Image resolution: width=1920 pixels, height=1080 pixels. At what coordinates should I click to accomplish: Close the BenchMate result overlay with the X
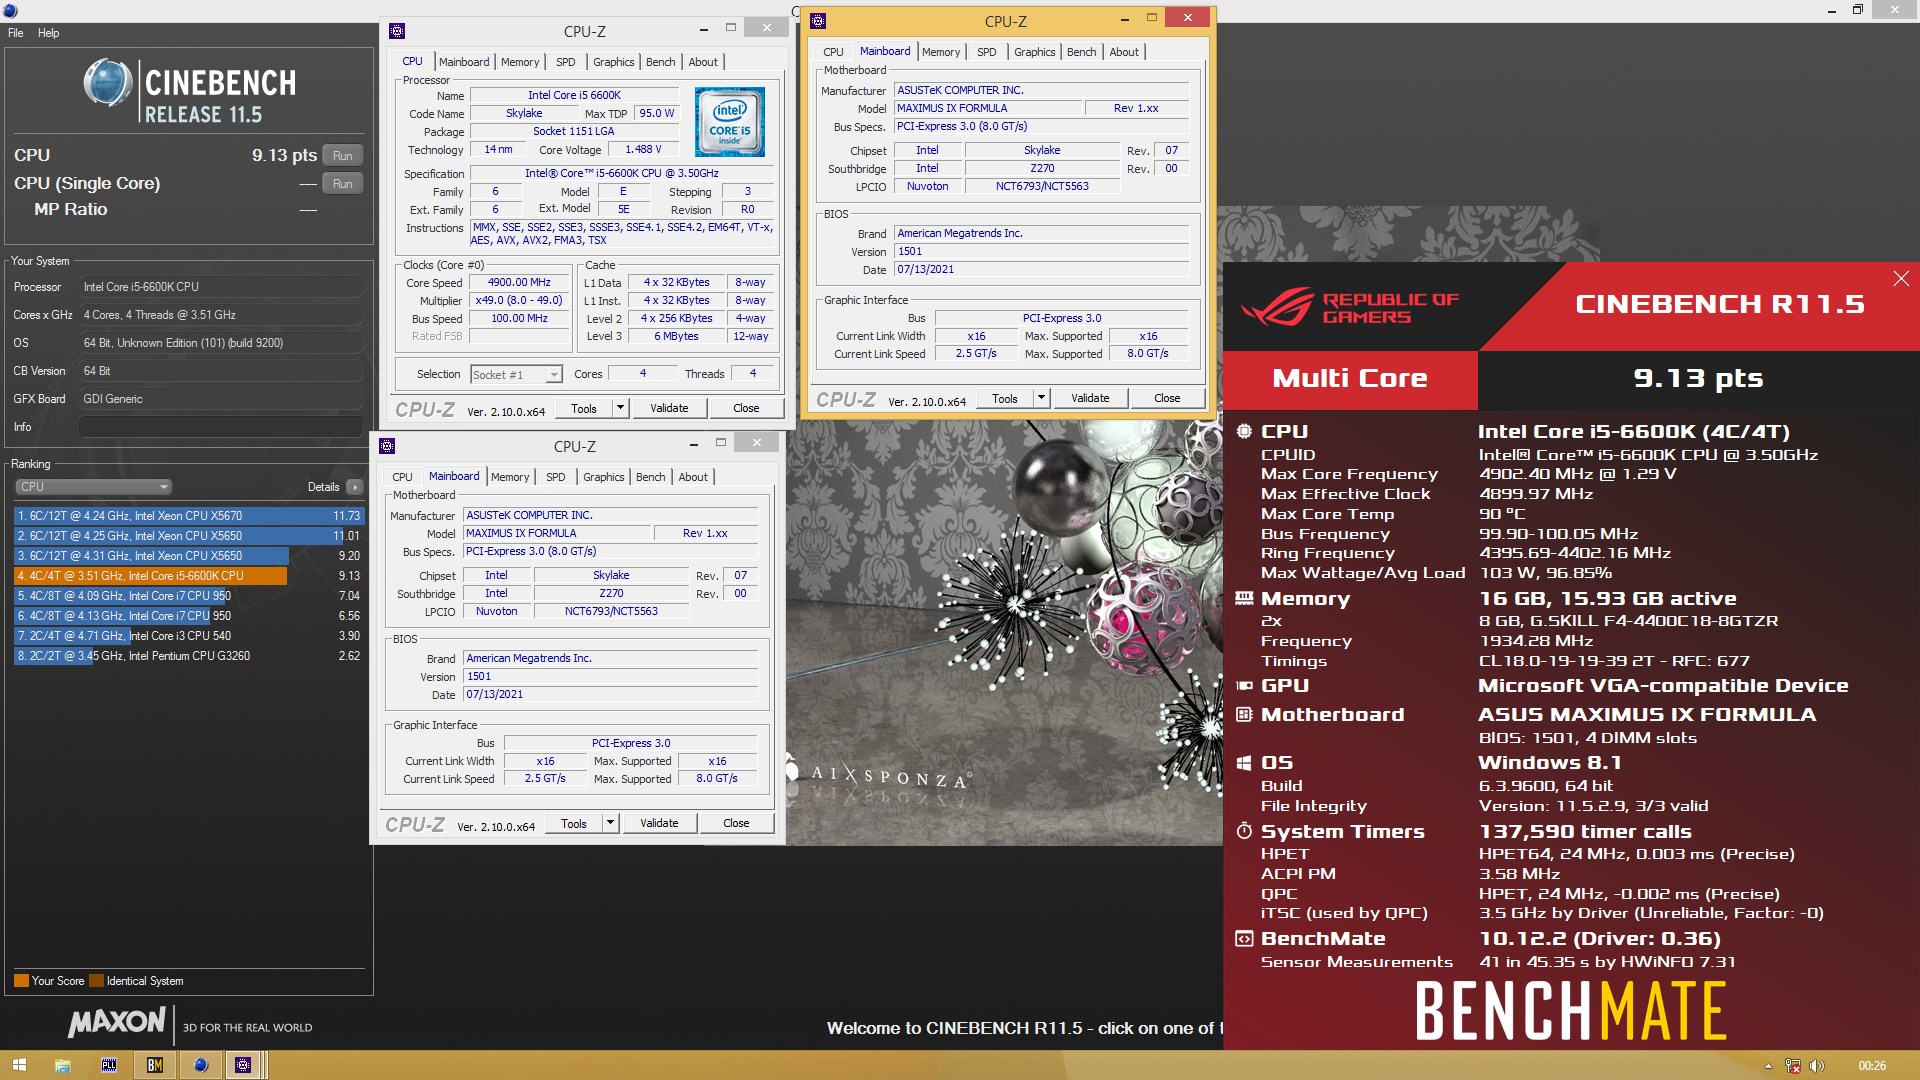1901,279
